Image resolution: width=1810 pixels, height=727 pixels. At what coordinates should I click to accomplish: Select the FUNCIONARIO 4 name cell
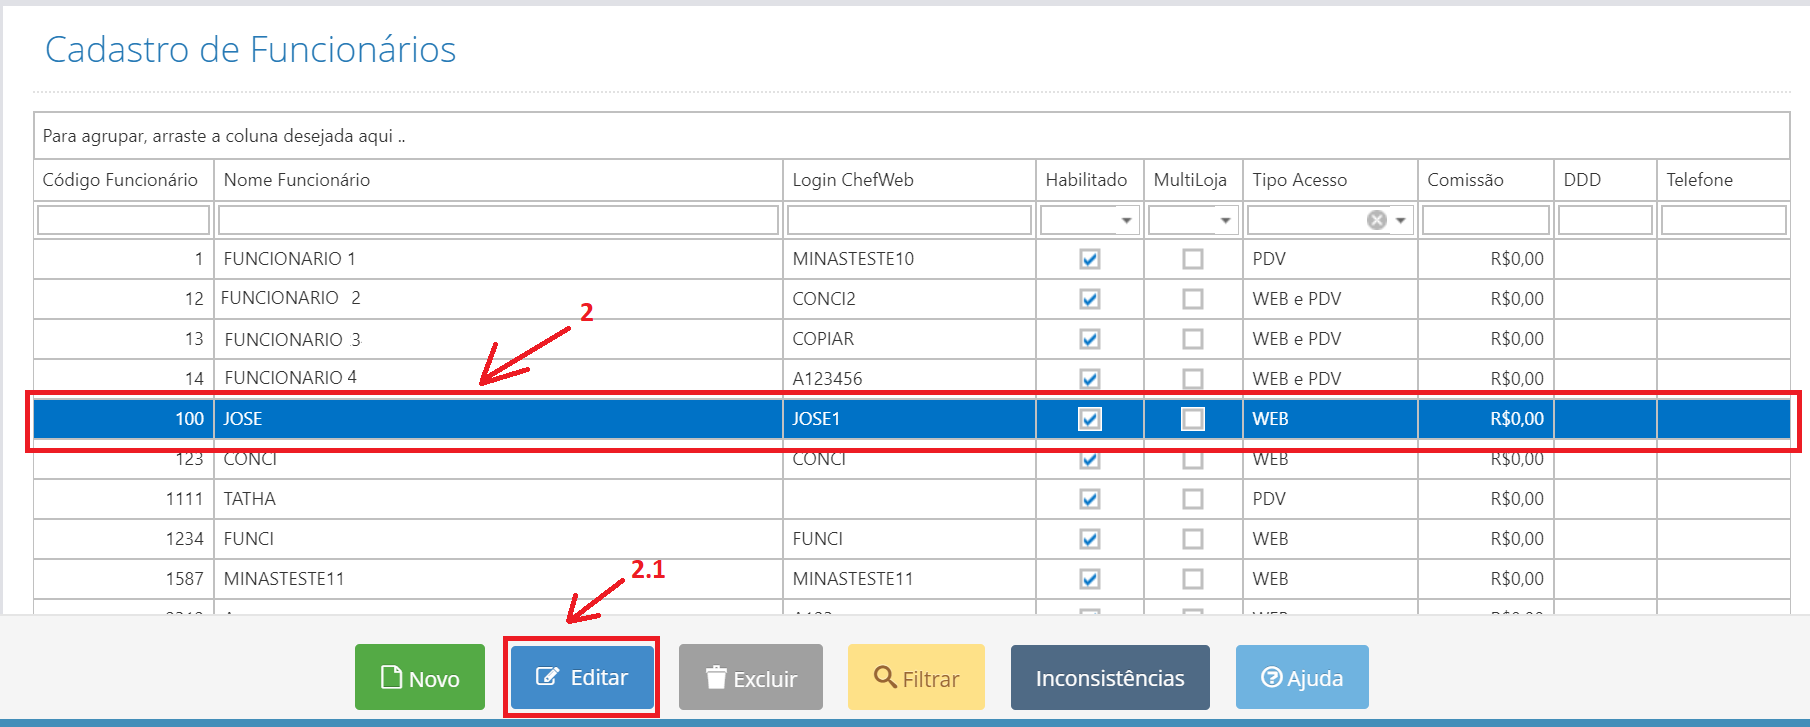pyautogui.click(x=498, y=378)
